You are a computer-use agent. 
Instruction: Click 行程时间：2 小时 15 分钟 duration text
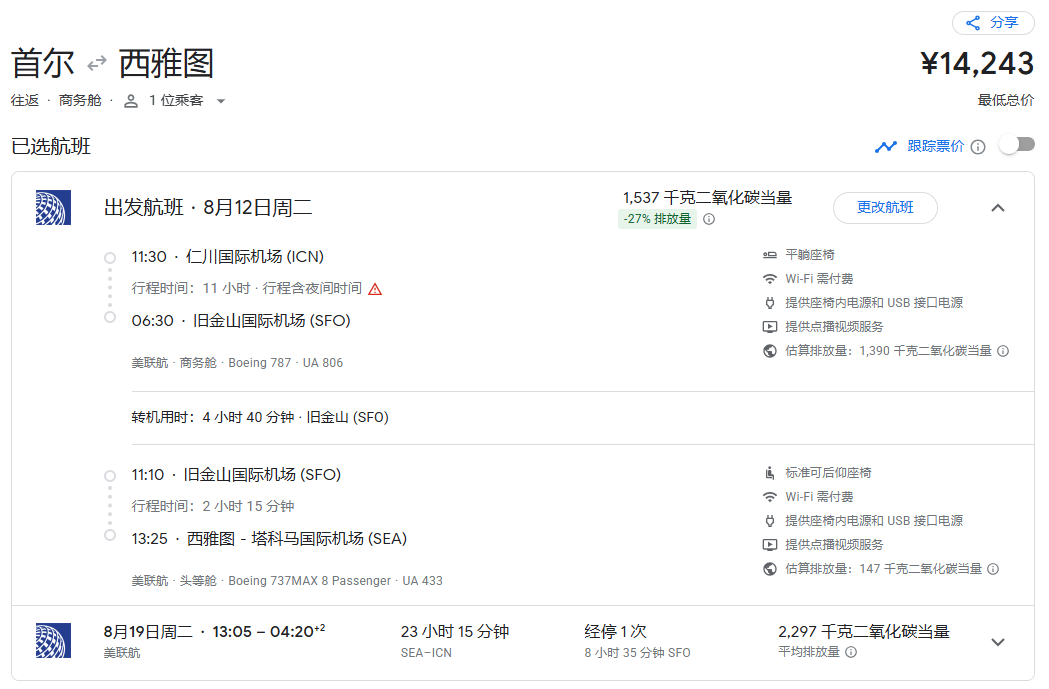click(x=213, y=506)
